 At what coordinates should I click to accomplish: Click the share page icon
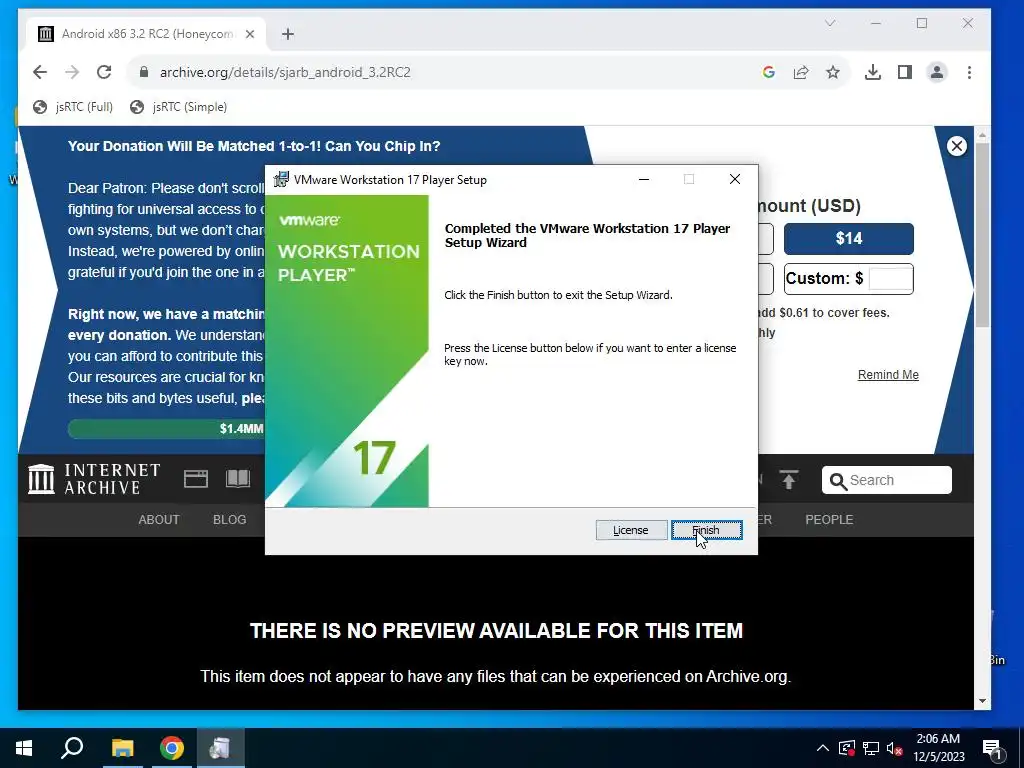point(801,72)
